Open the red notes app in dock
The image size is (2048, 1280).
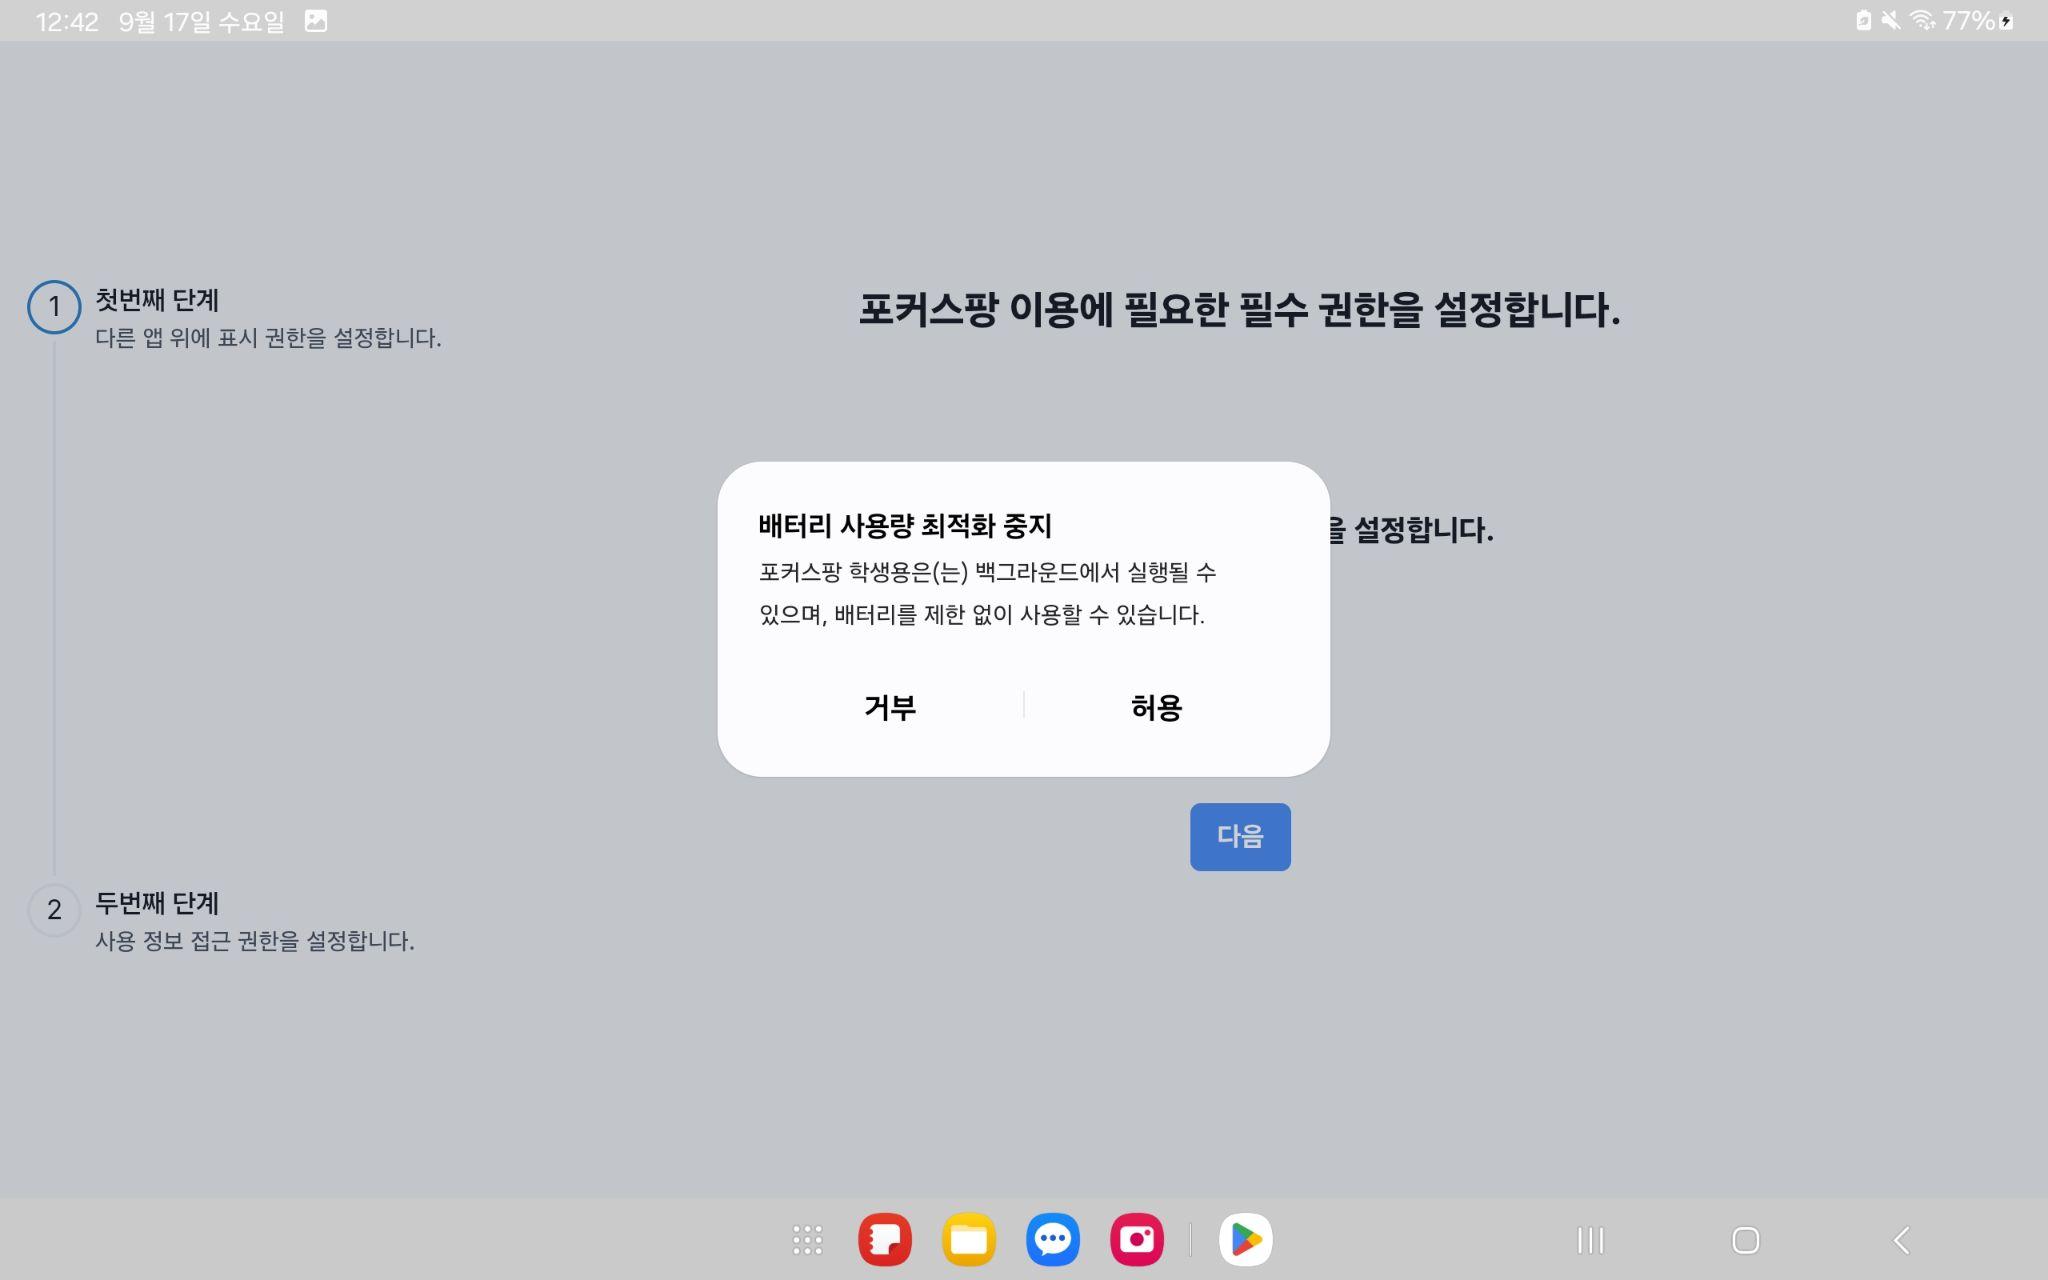pyautogui.click(x=884, y=1240)
